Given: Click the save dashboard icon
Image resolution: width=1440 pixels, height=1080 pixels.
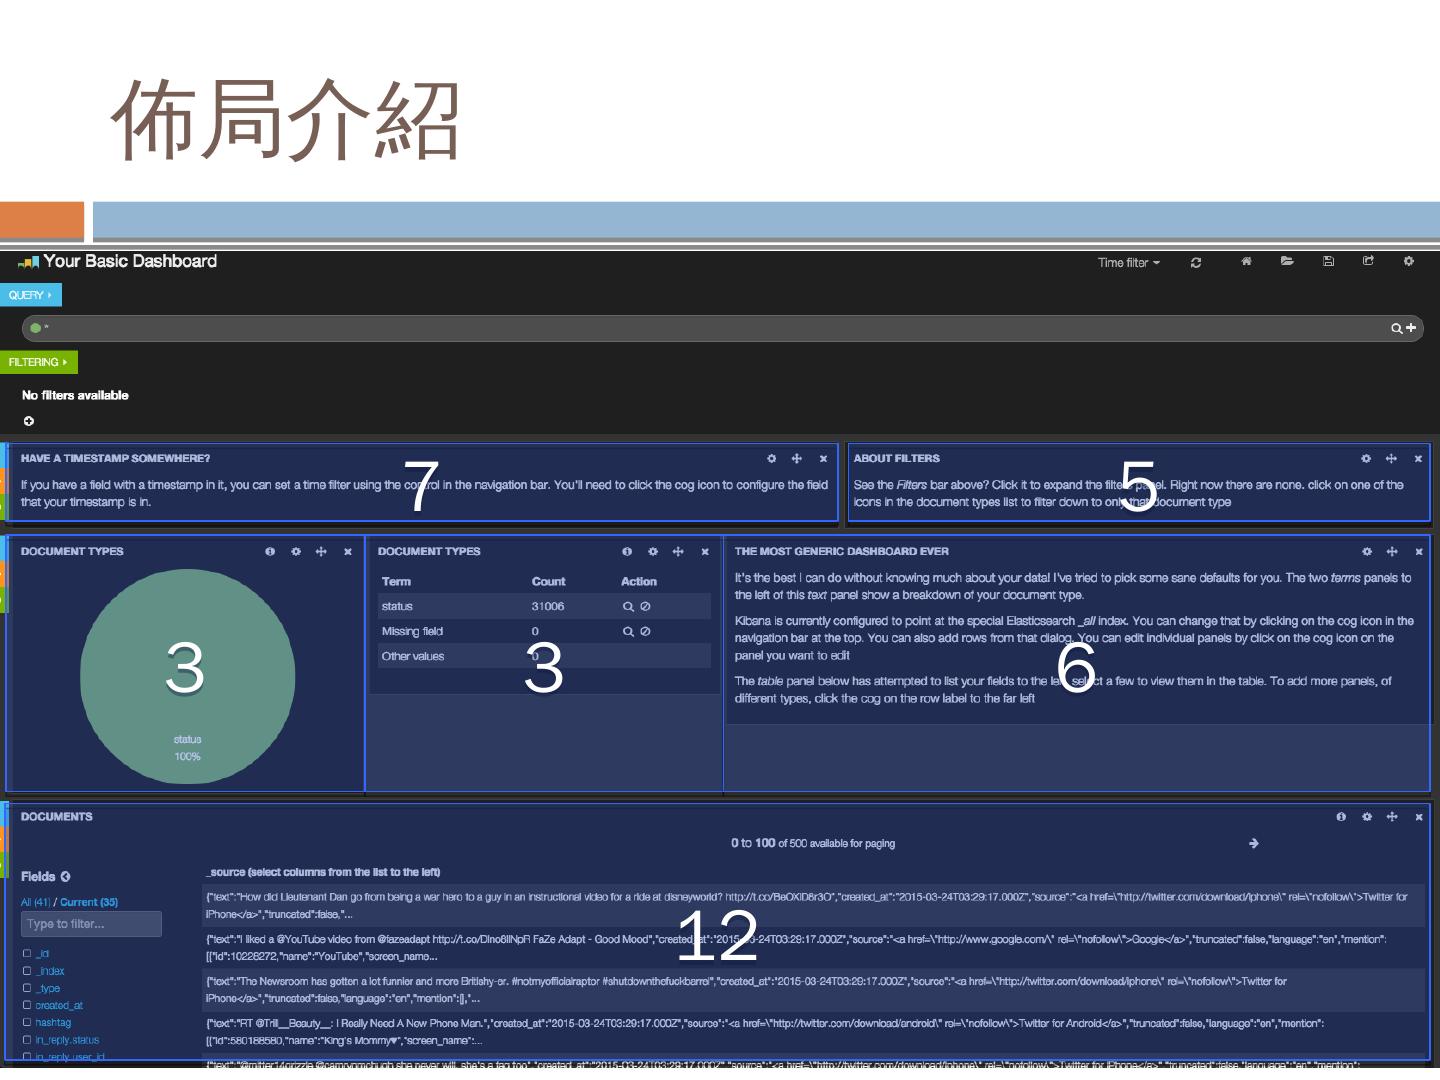Looking at the screenshot, I should click(1328, 262).
